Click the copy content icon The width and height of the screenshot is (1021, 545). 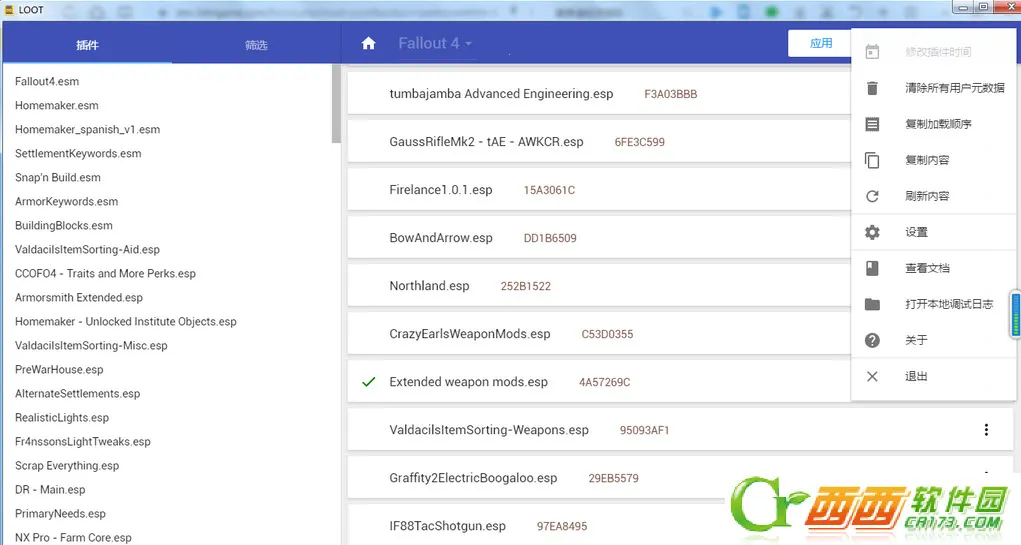click(872, 160)
